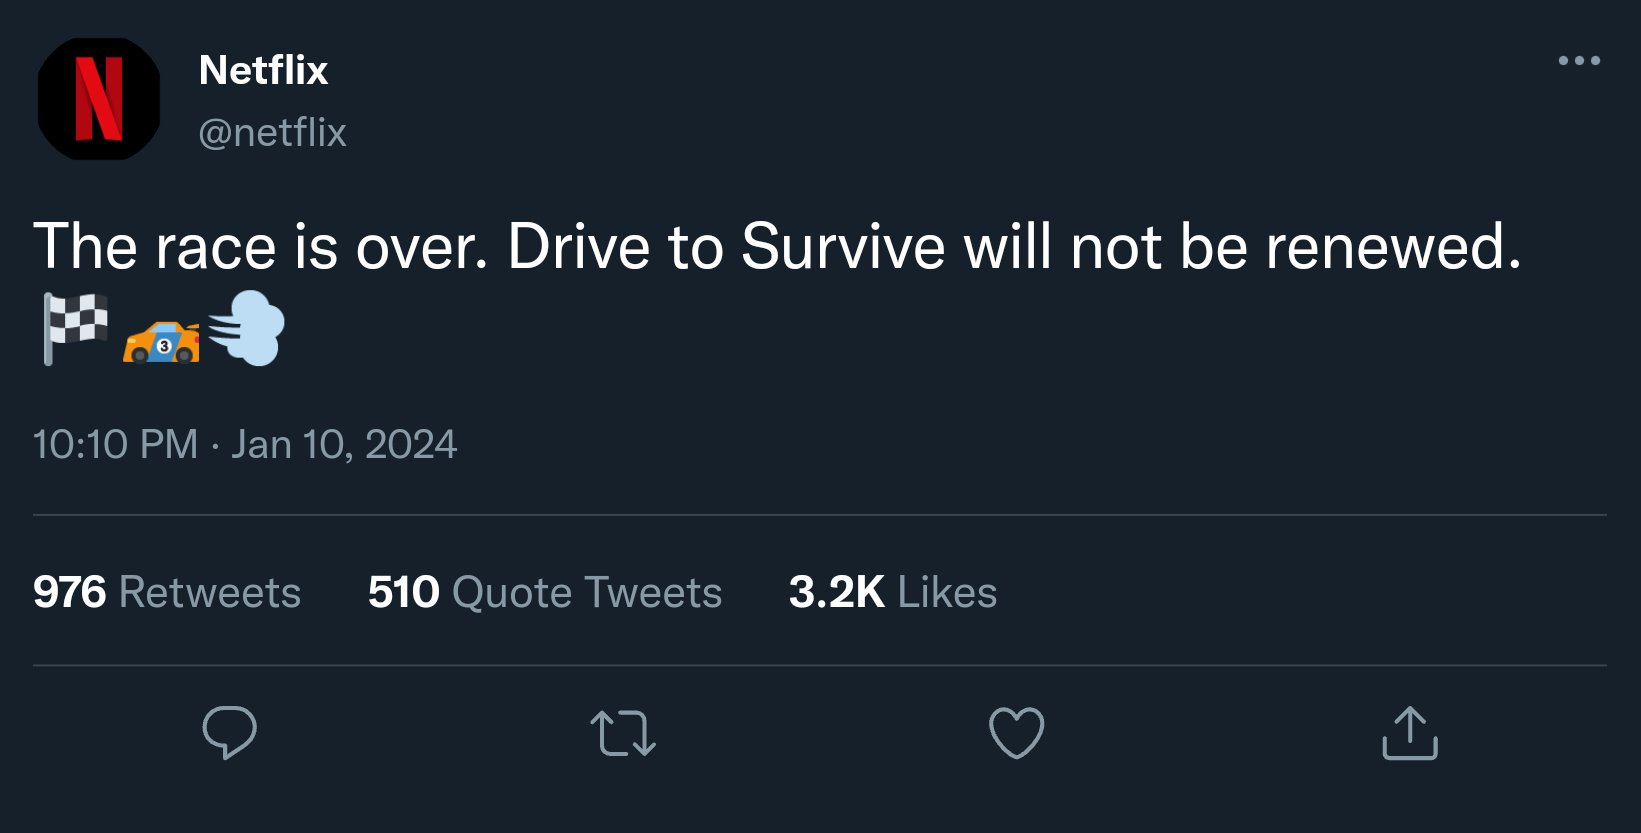Click the Netflix display name
Screen dimensions: 1641x833
tap(263, 70)
